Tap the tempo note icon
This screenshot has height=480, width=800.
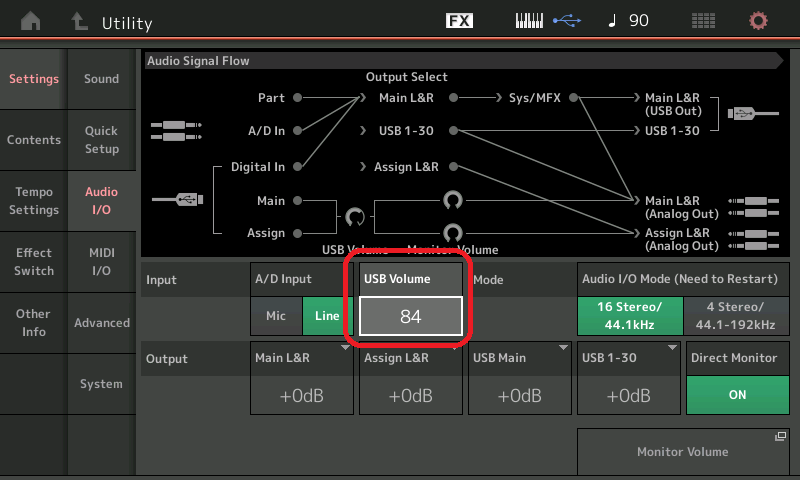(612, 21)
